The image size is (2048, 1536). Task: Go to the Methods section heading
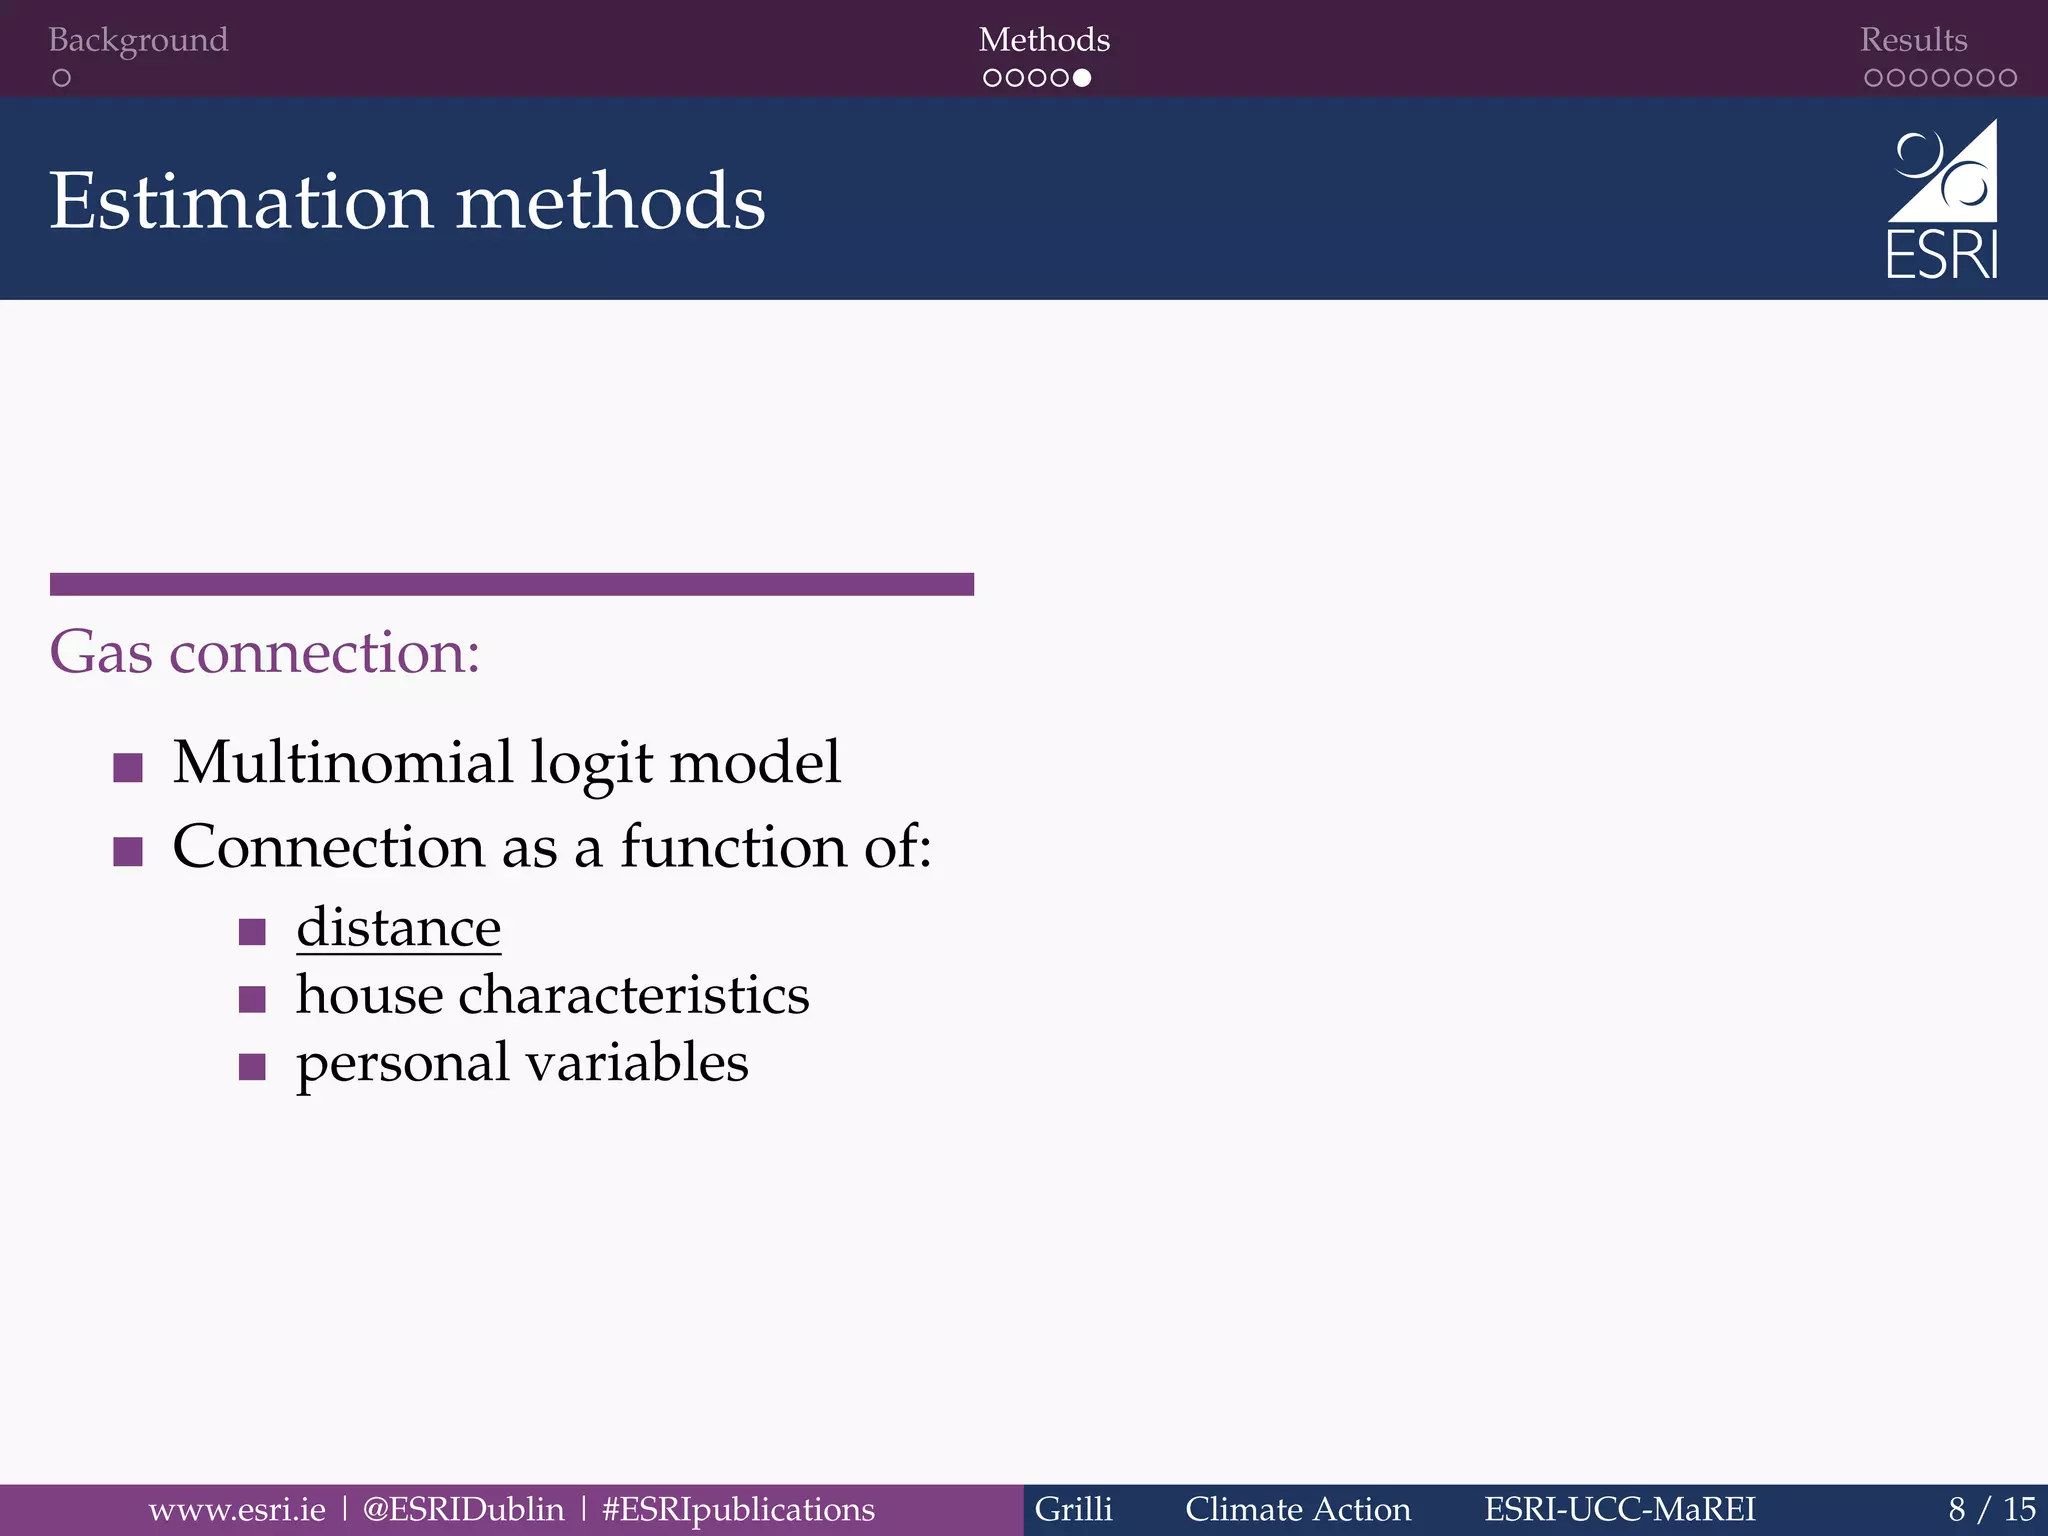[x=1044, y=39]
